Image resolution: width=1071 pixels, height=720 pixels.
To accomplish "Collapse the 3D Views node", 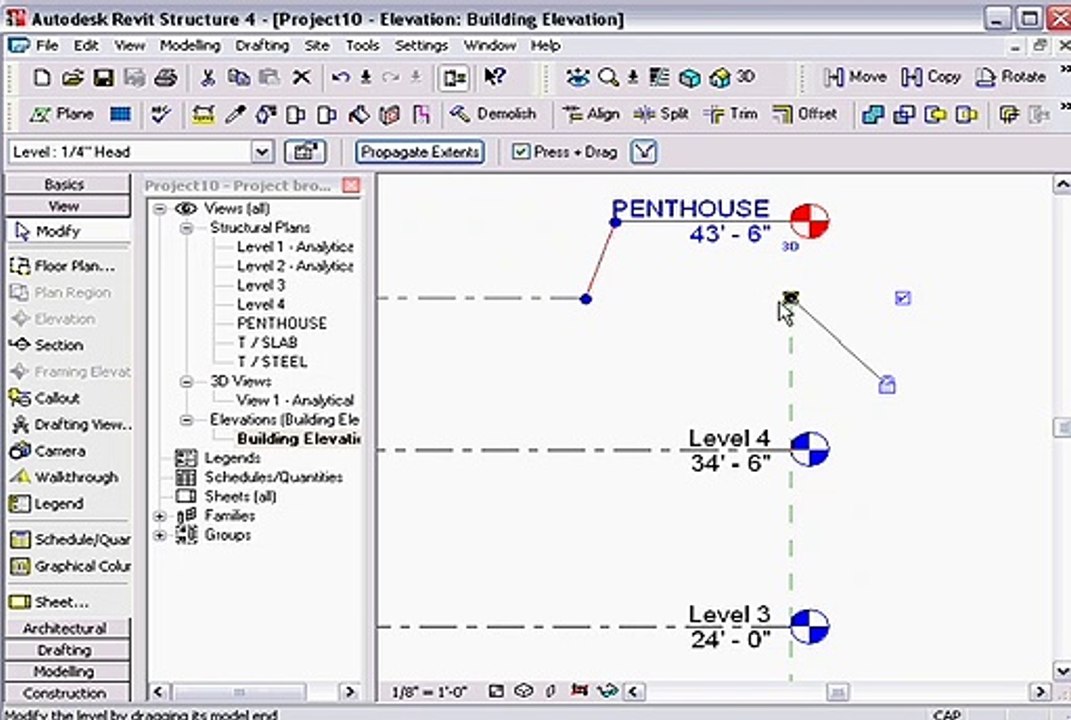I will 186,382.
